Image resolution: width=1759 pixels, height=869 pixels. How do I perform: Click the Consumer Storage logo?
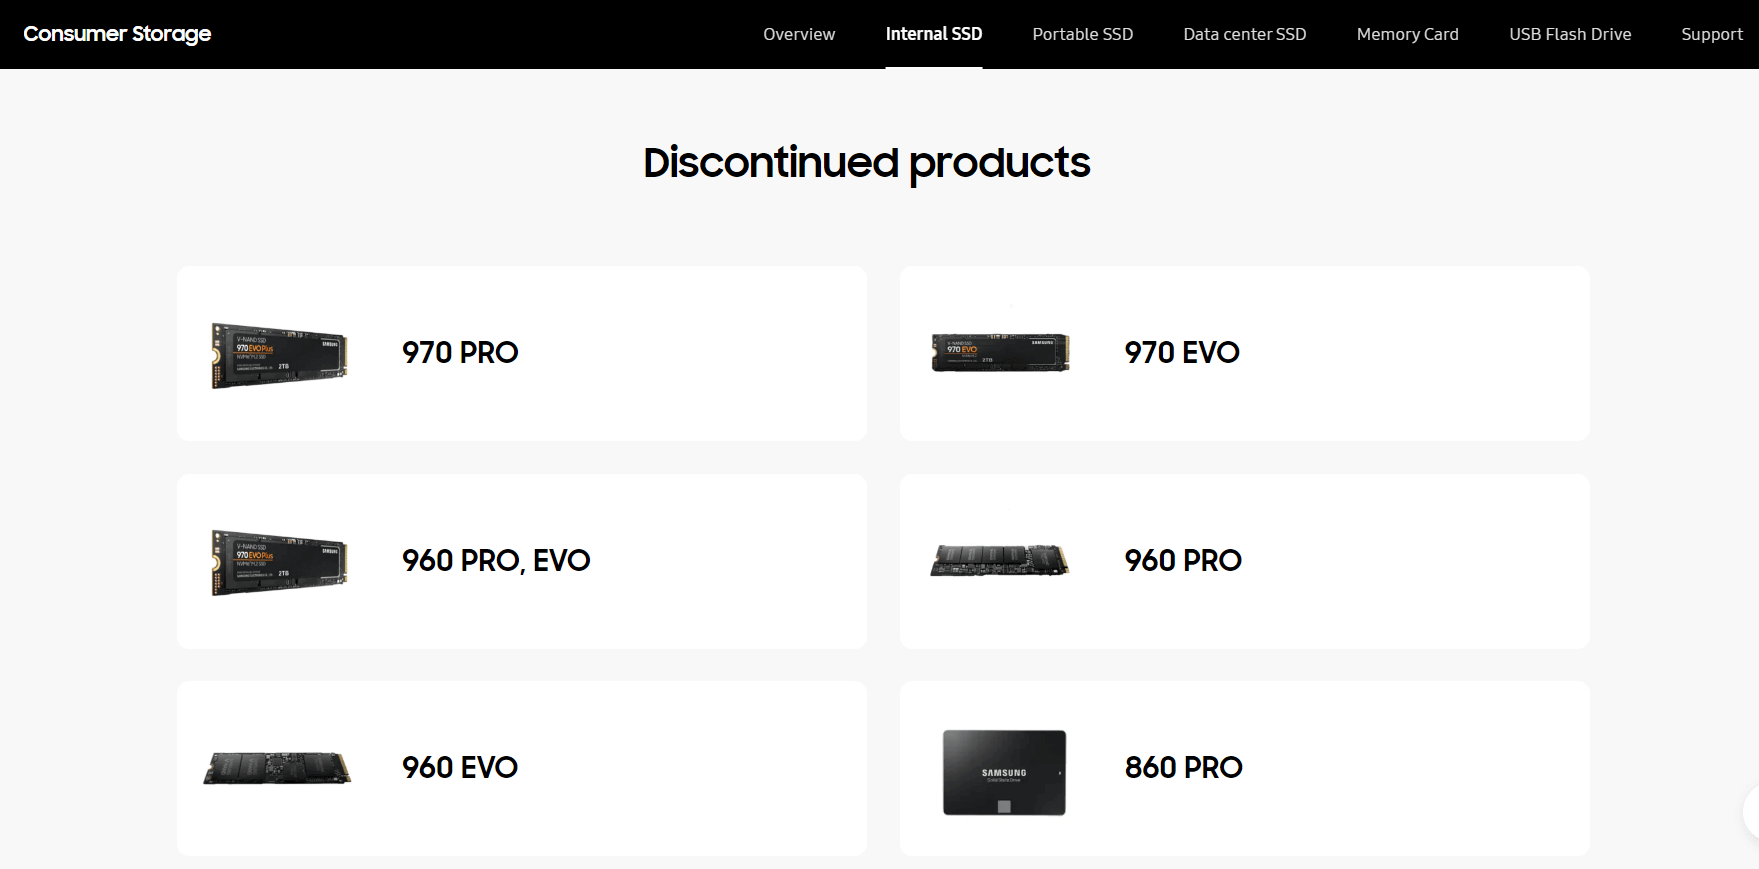[x=117, y=34]
